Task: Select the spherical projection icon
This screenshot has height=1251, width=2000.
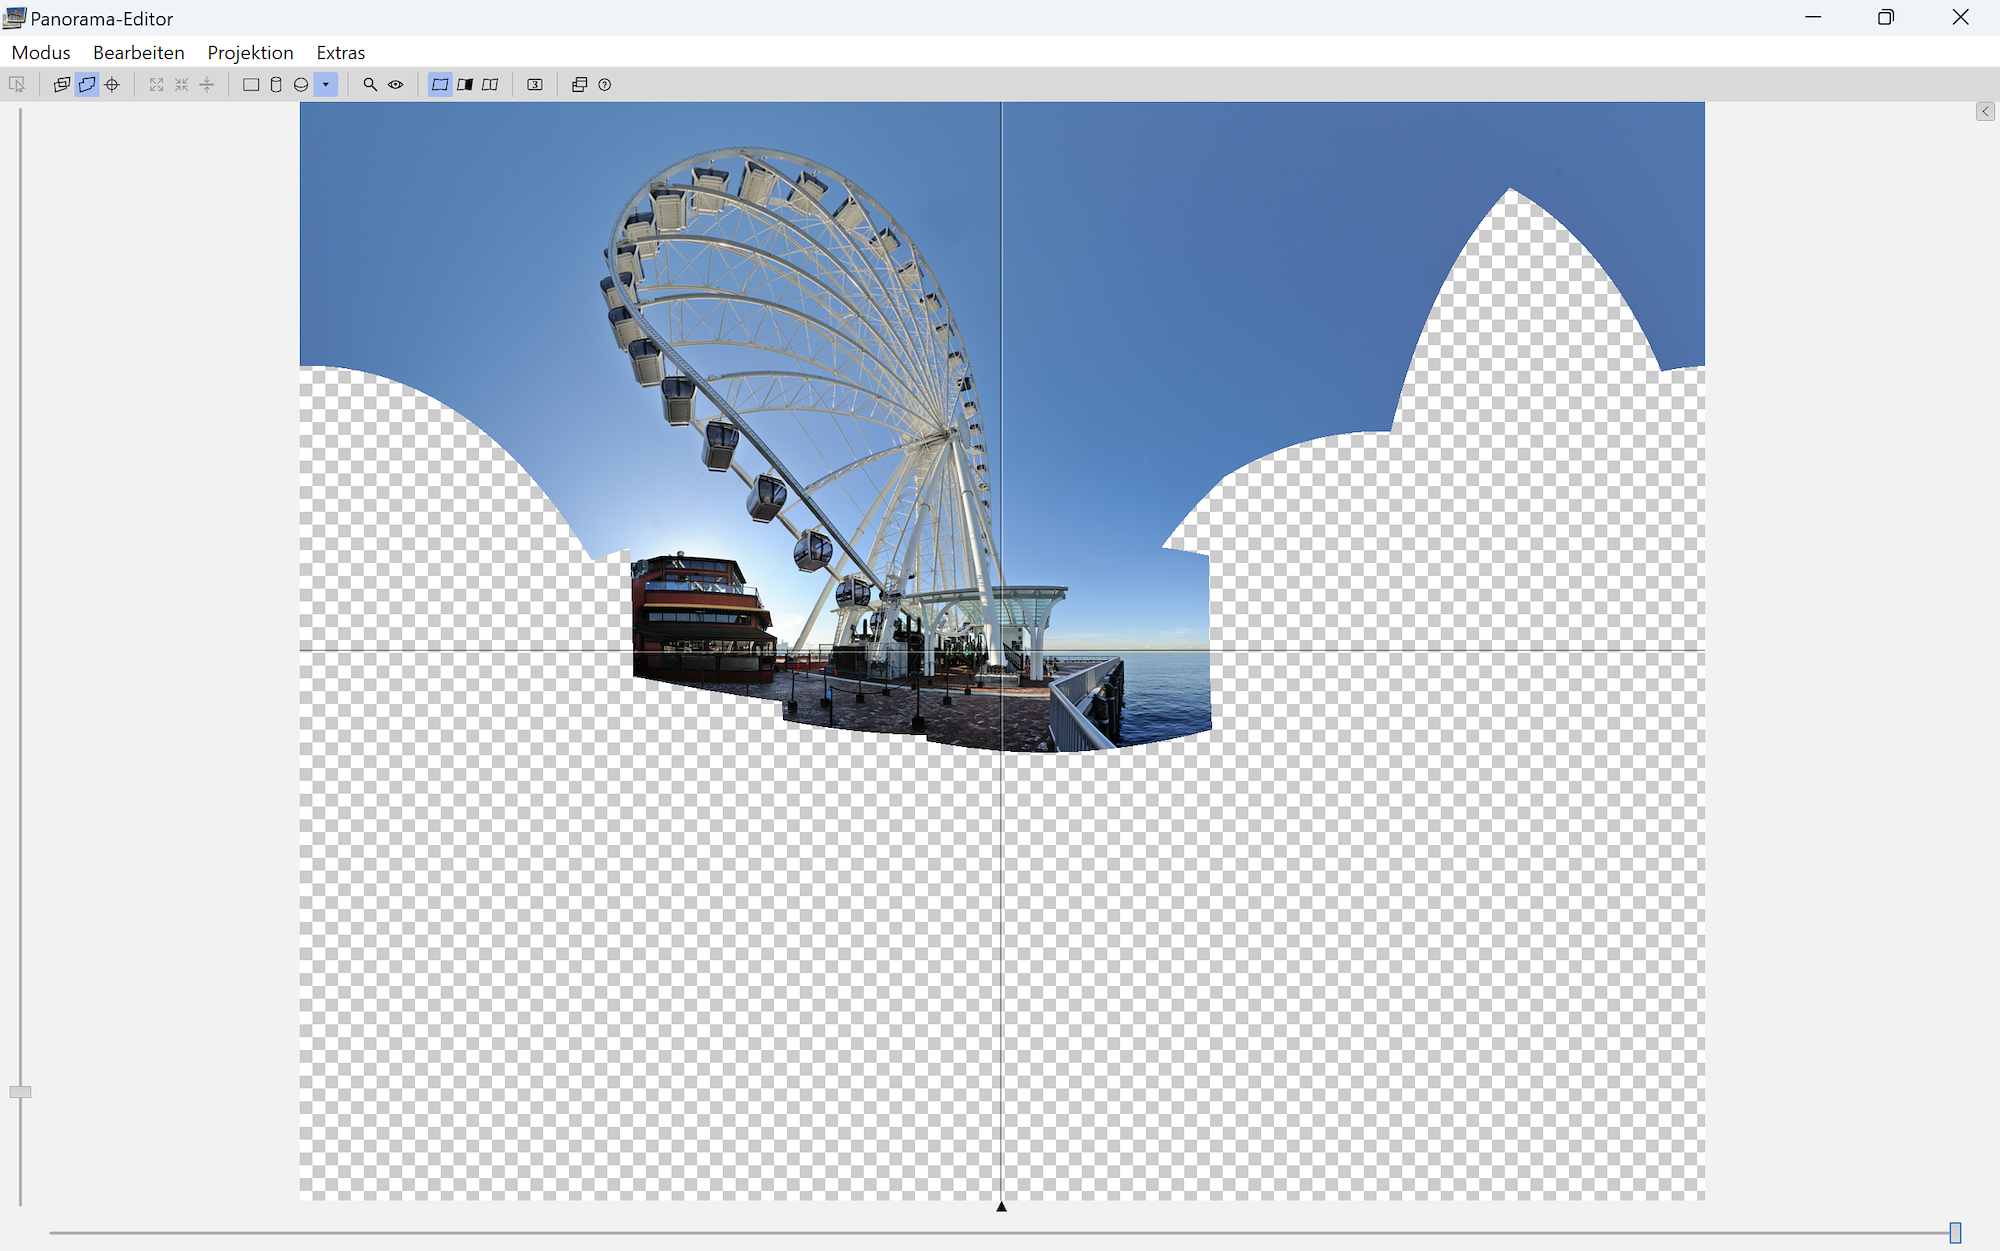Action: tap(301, 85)
